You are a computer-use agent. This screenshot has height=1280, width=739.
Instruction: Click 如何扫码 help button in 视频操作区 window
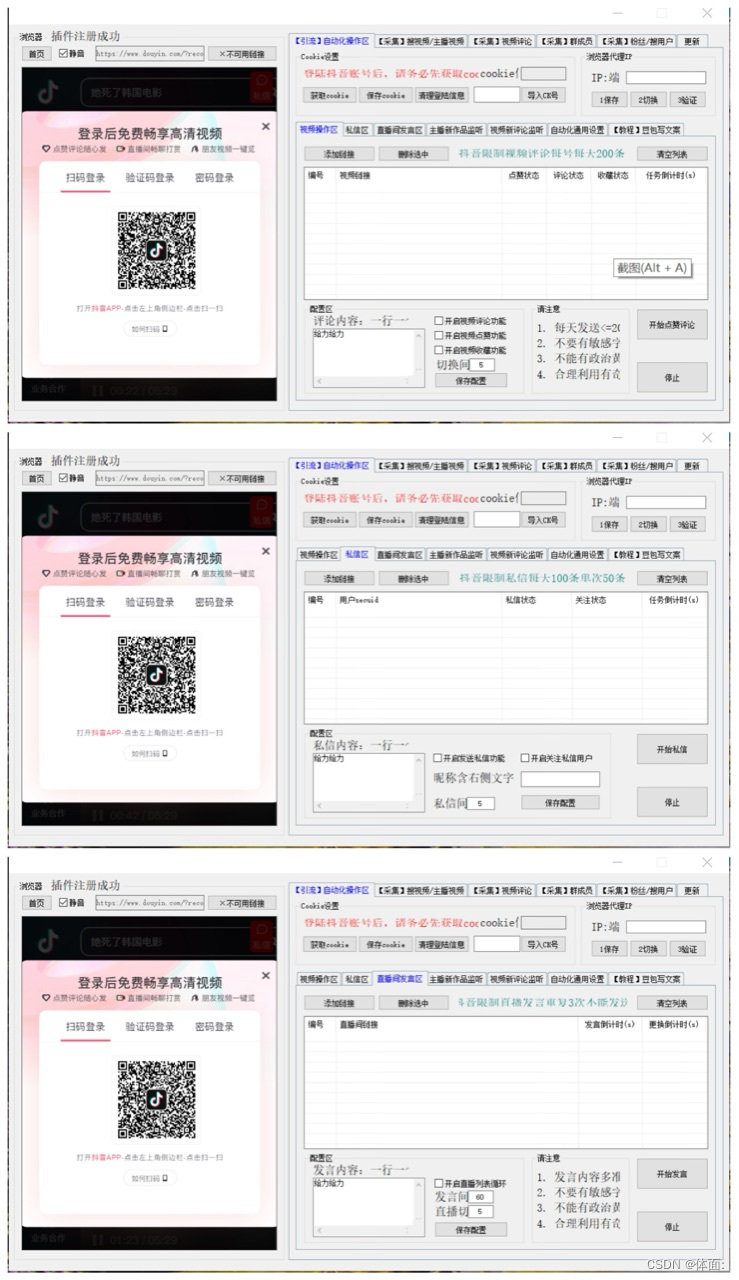click(x=151, y=328)
